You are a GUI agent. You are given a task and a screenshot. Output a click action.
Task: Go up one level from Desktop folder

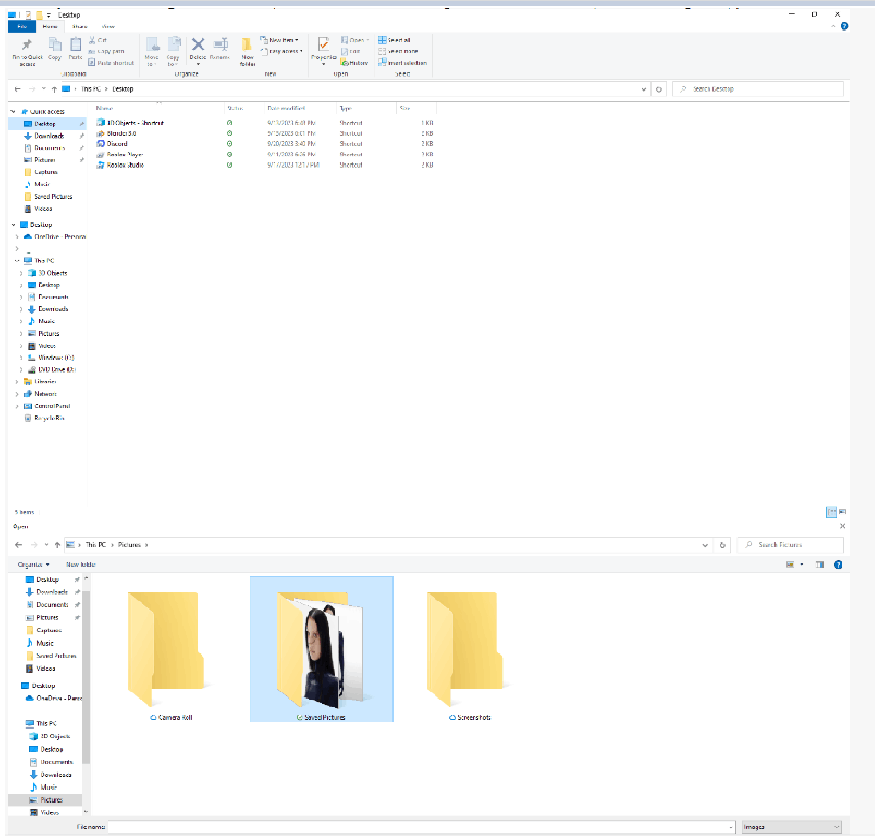[x=54, y=89]
